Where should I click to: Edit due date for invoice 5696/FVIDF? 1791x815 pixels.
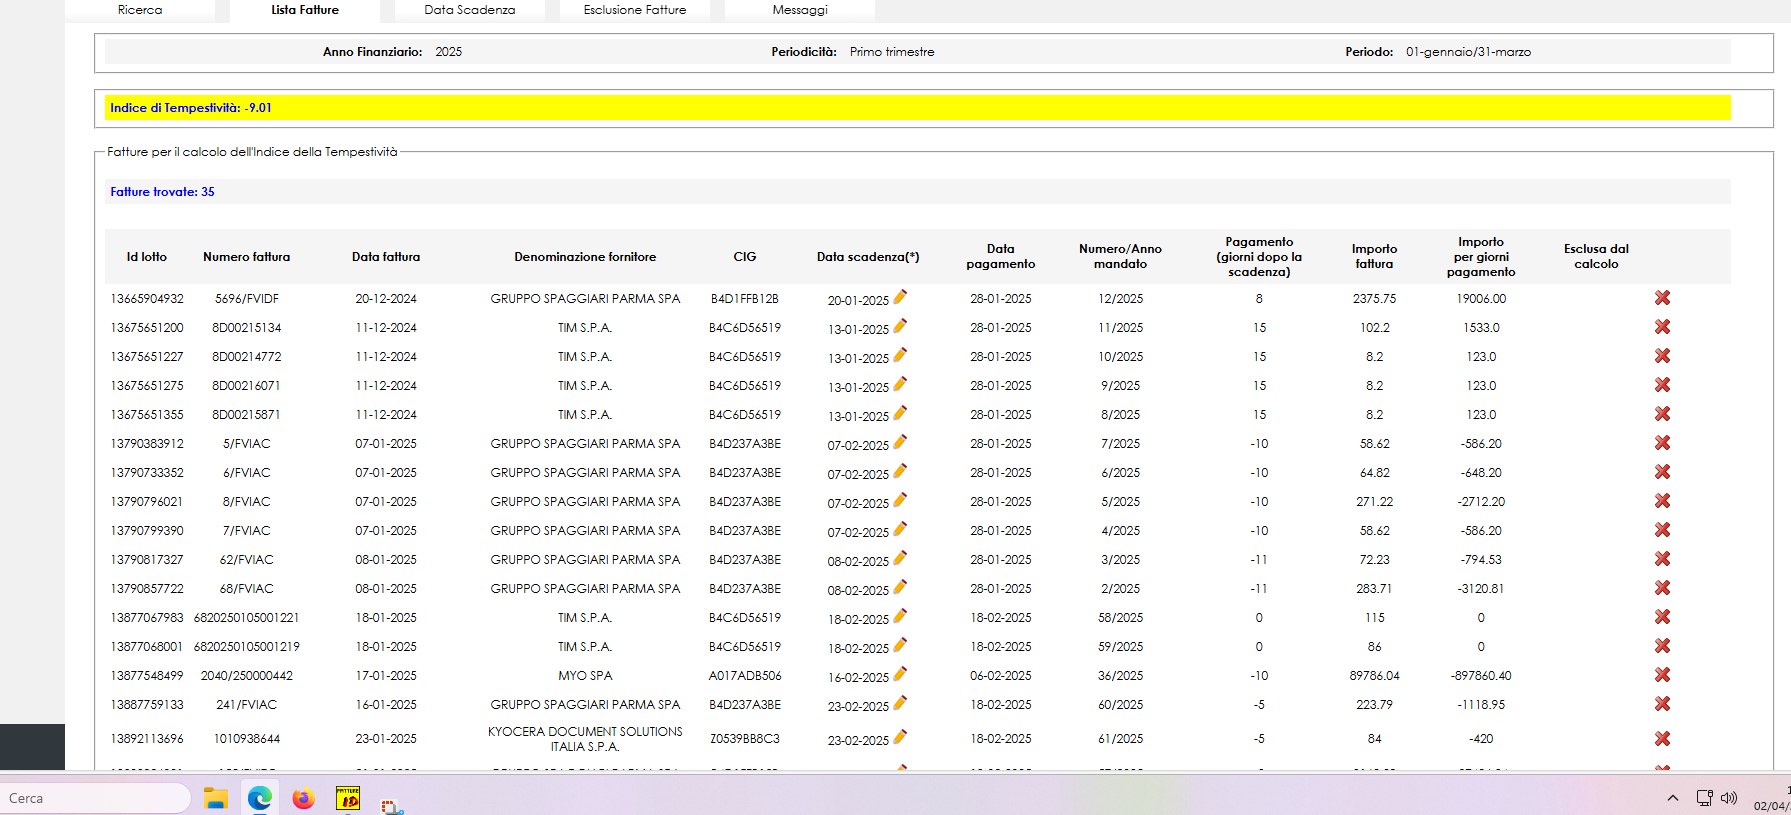pos(900,297)
